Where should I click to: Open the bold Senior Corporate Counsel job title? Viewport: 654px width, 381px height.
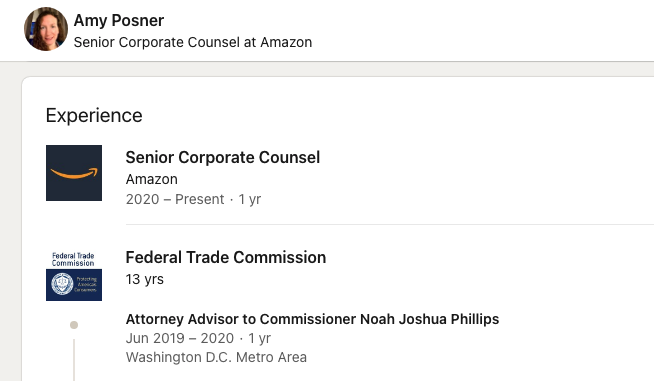point(223,157)
